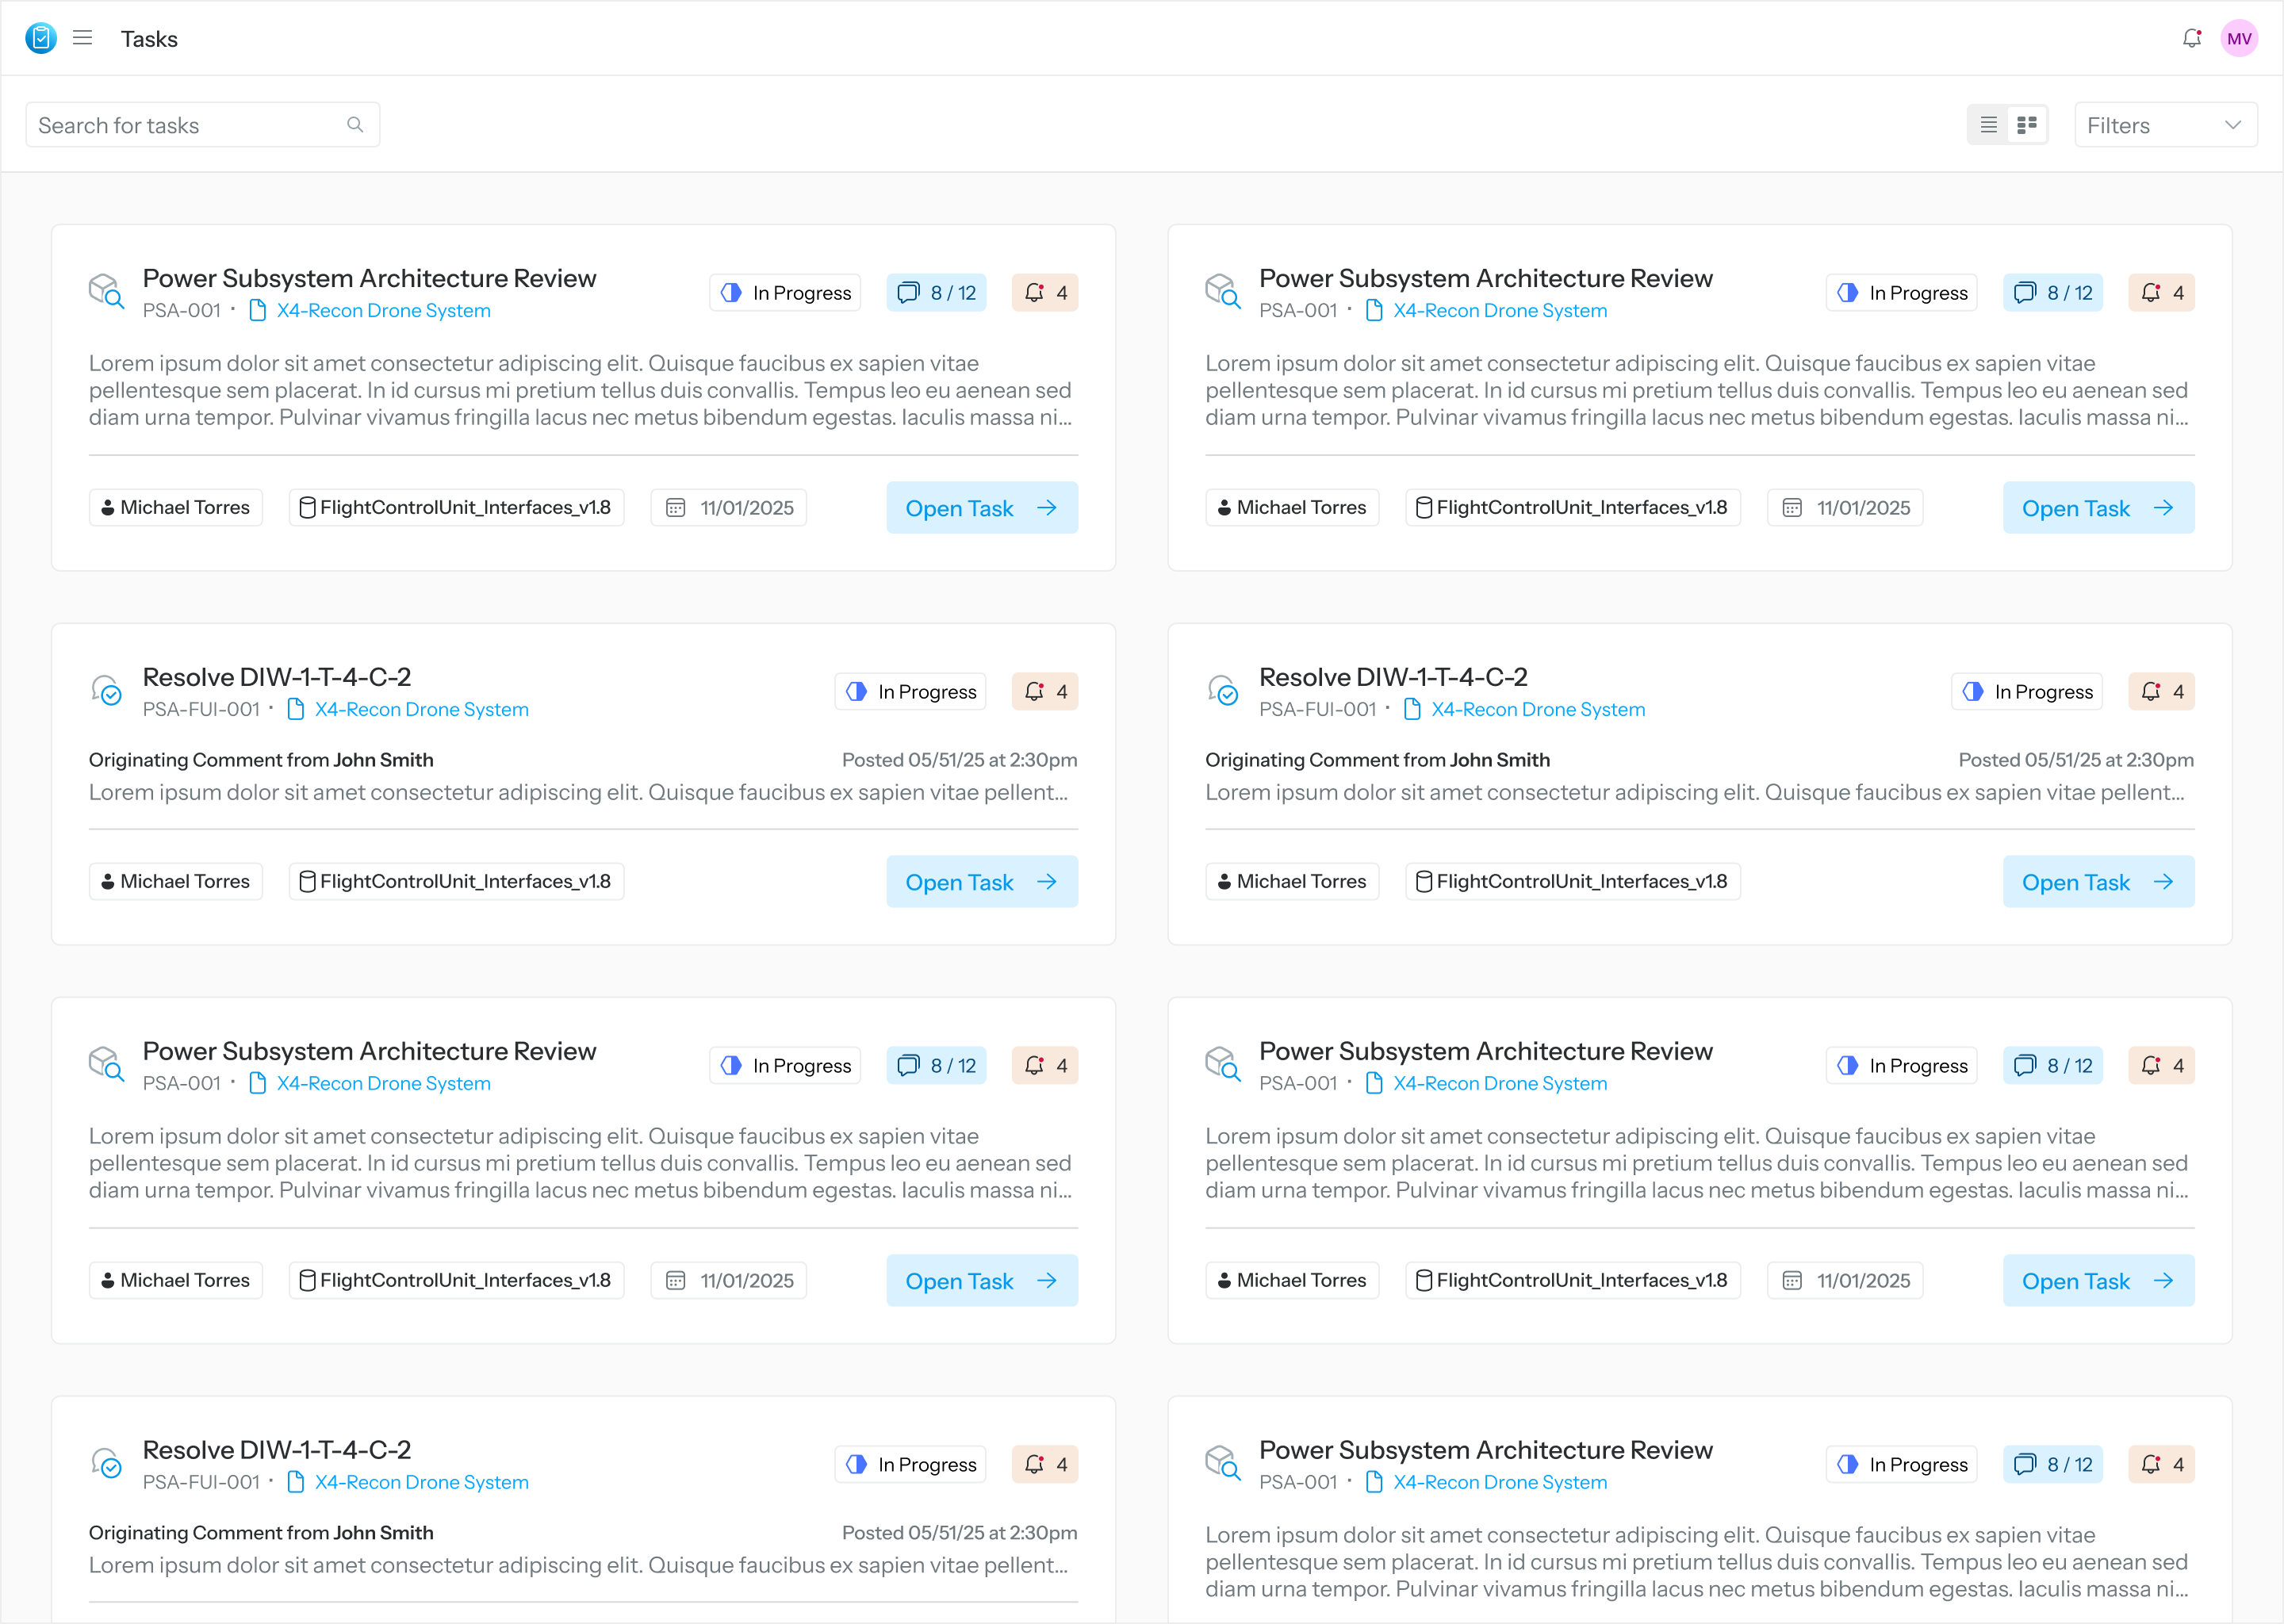2284x1624 pixels.
Task: Click the app logo in the top left
Action: (x=41, y=38)
